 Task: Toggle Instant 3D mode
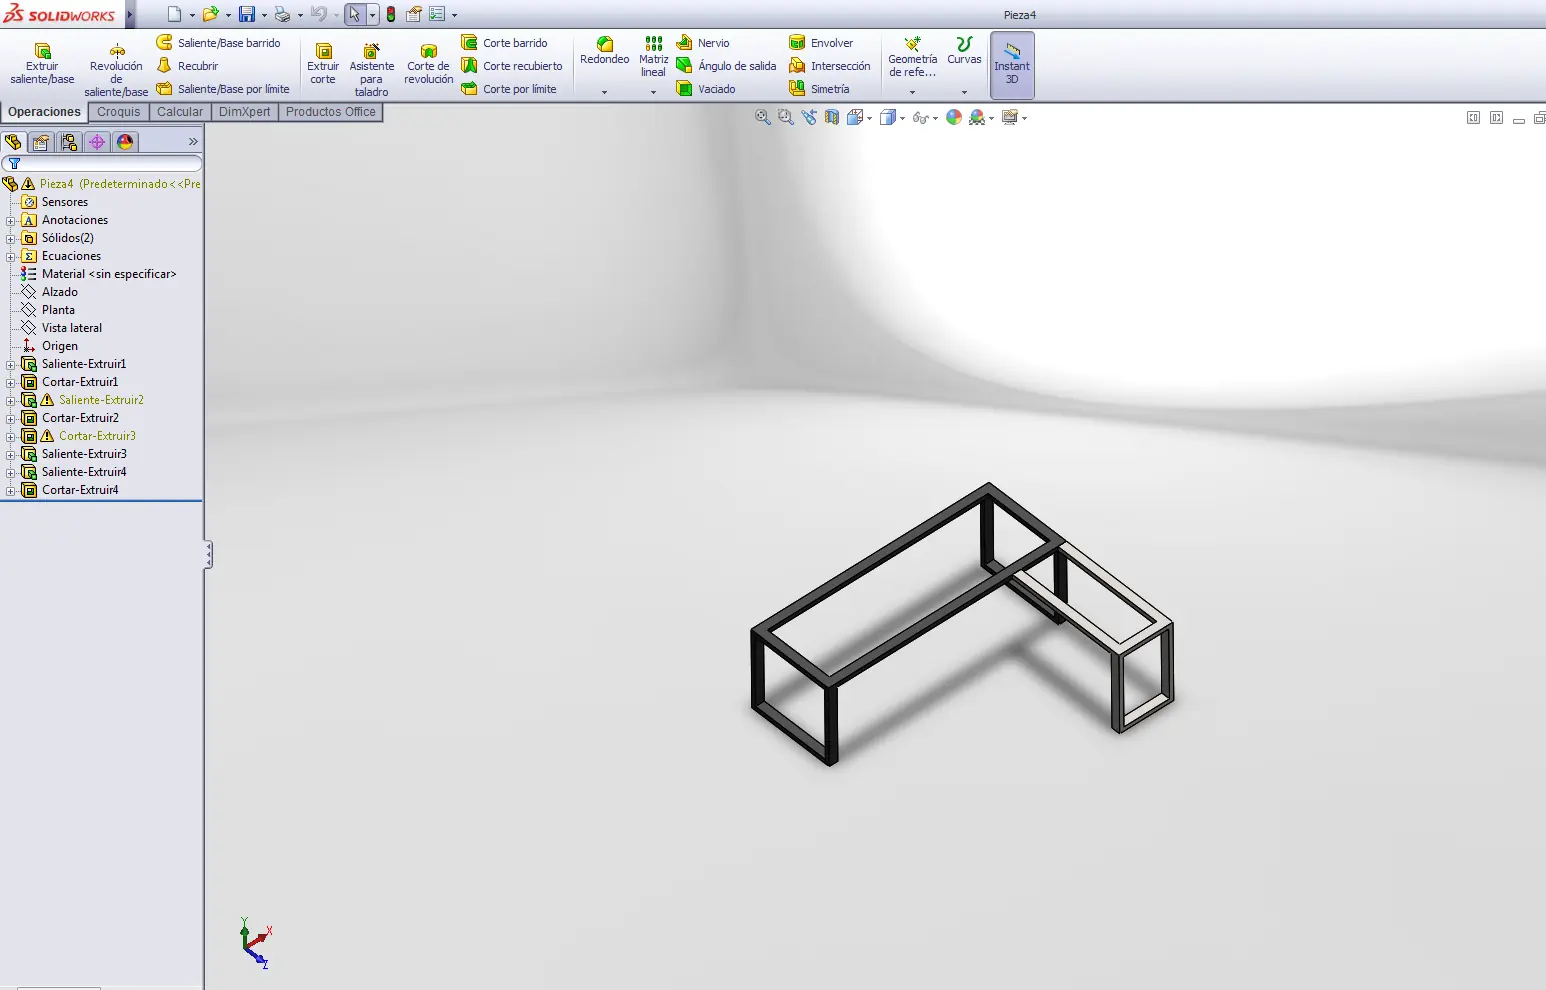pos(1012,65)
